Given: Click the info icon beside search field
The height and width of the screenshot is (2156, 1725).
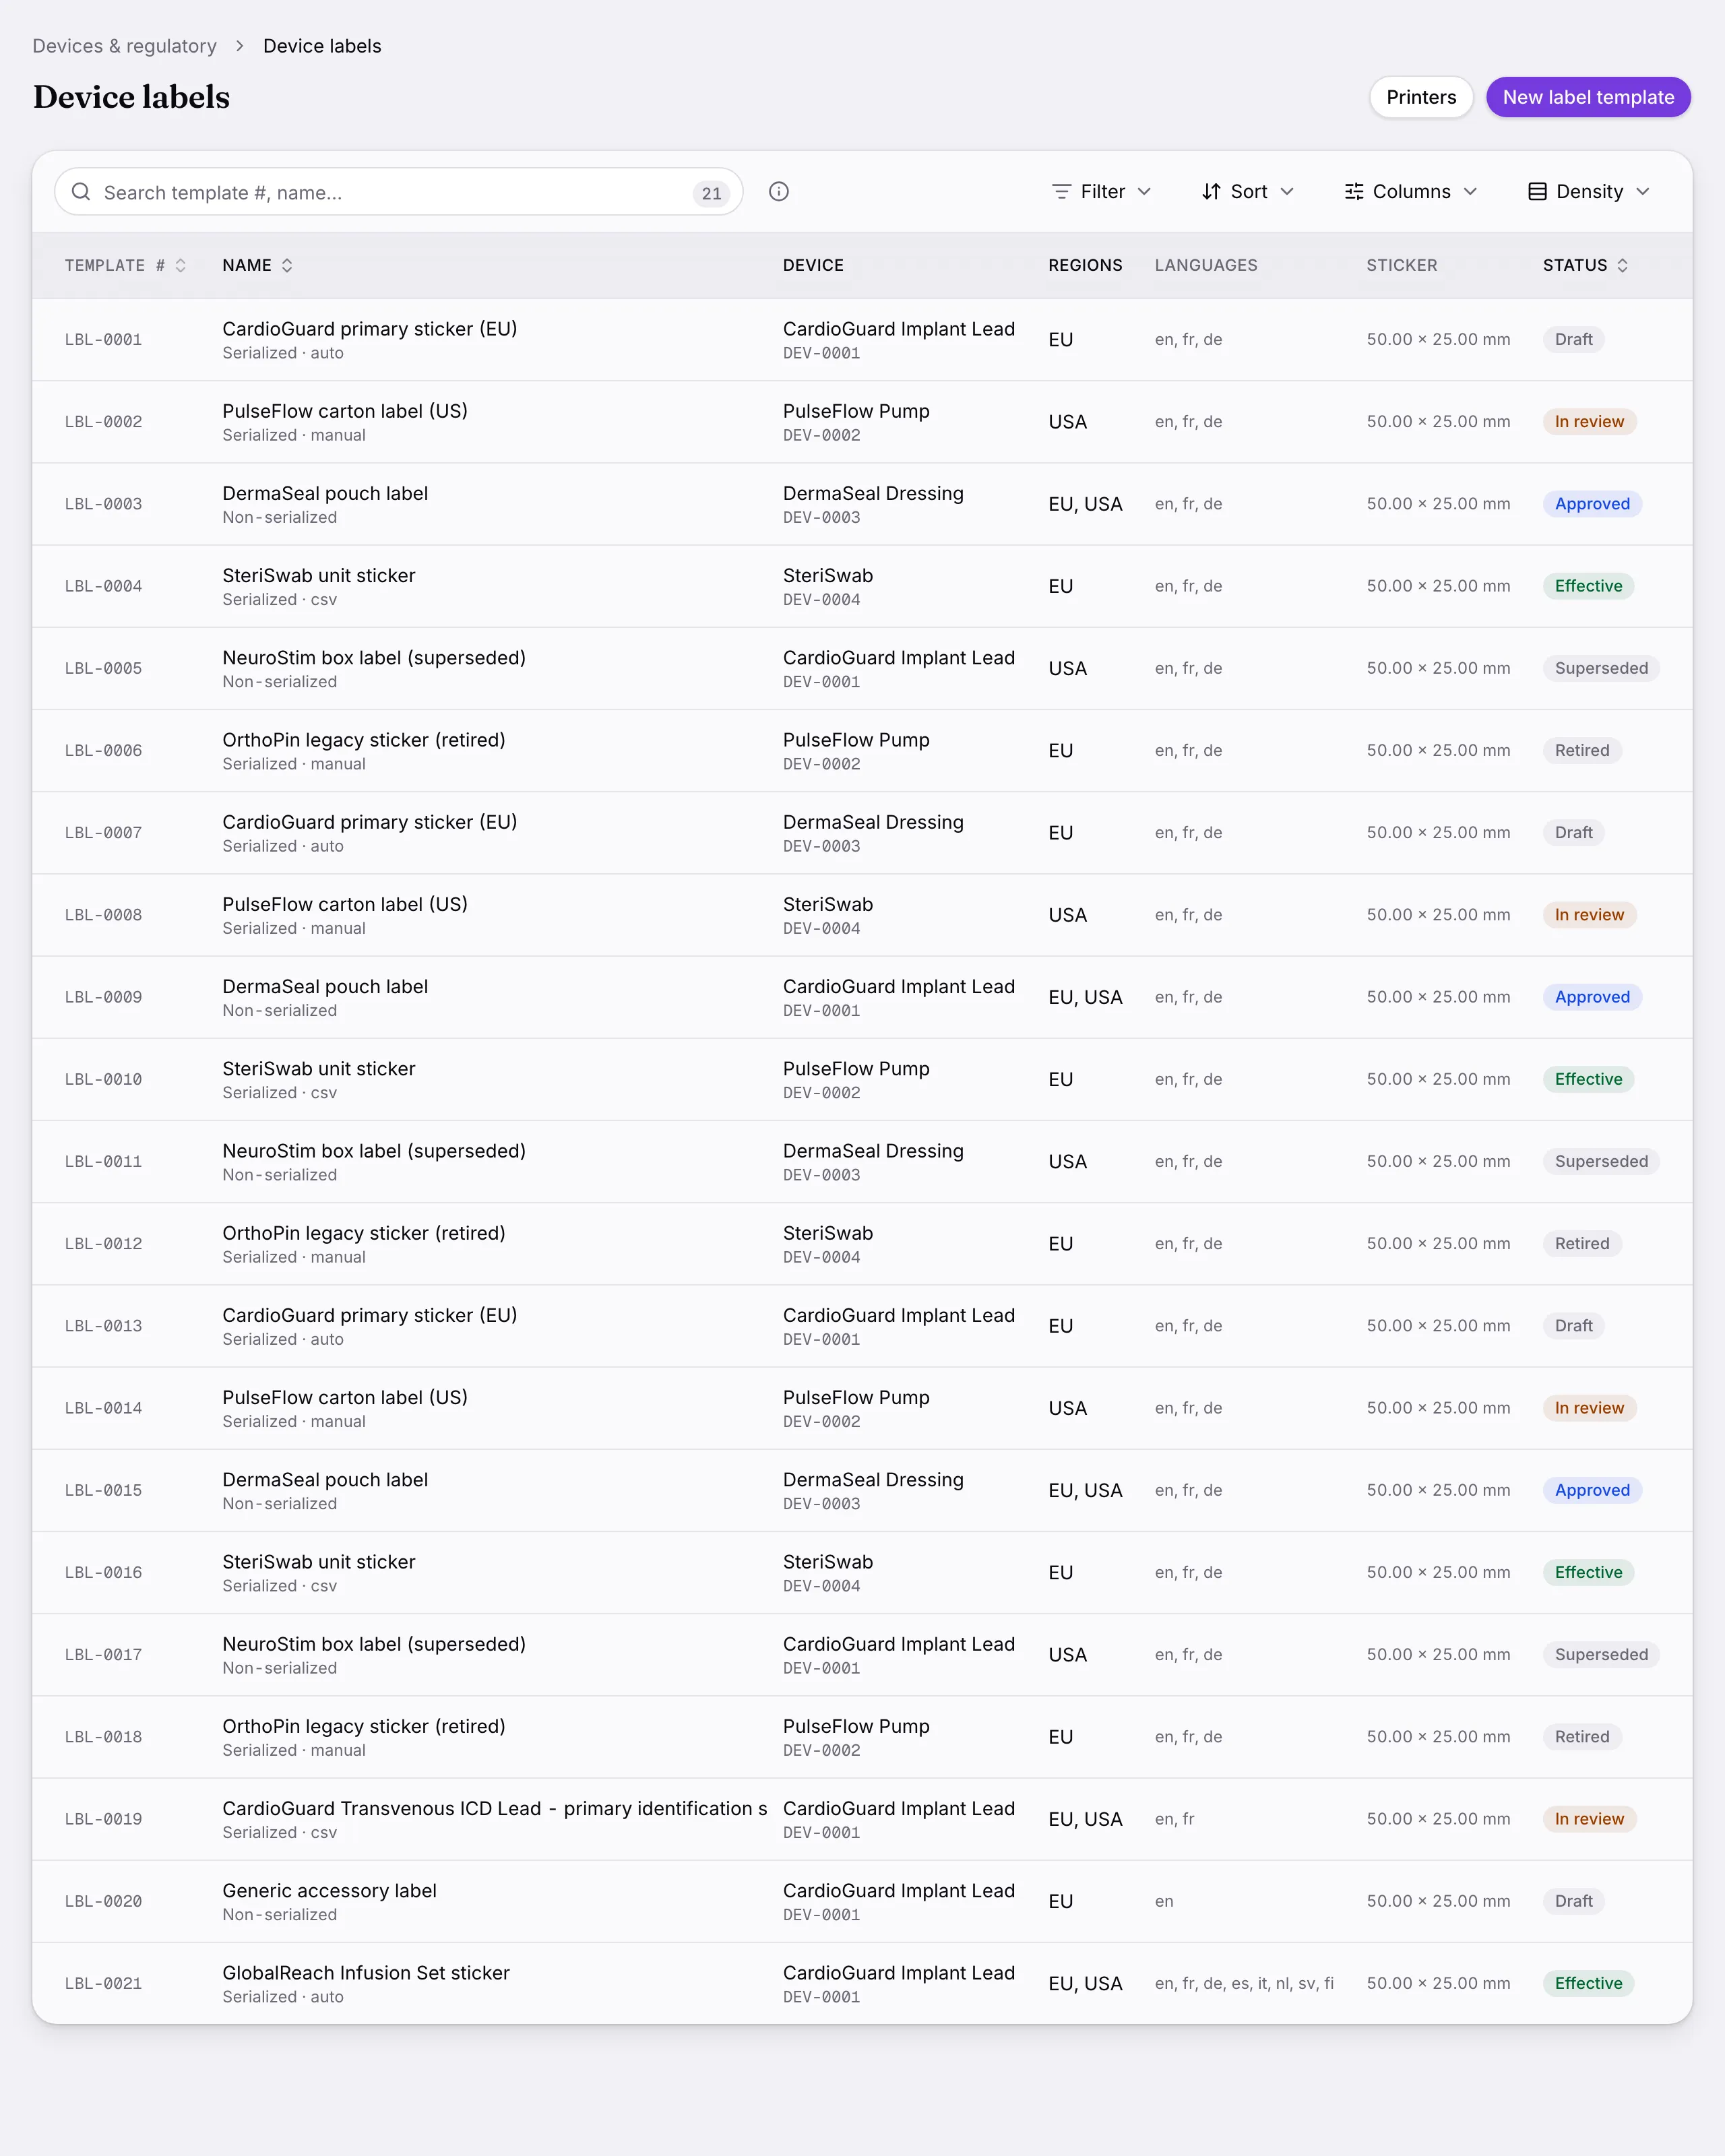Looking at the screenshot, I should click(779, 192).
